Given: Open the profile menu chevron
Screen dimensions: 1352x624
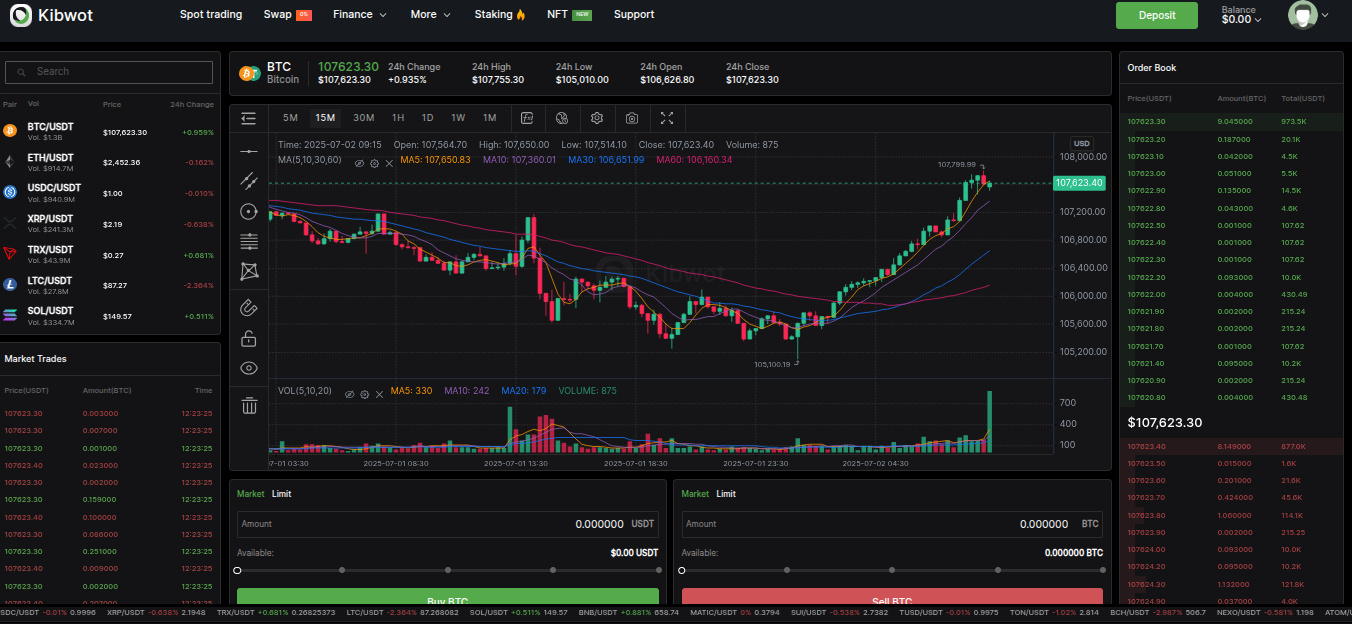Looking at the screenshot, I should pyautogui.click(x=1325, y=15).
